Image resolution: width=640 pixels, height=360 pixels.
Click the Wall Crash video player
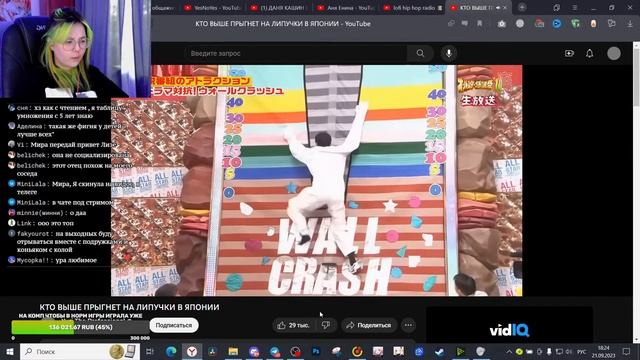coord(316,180)
